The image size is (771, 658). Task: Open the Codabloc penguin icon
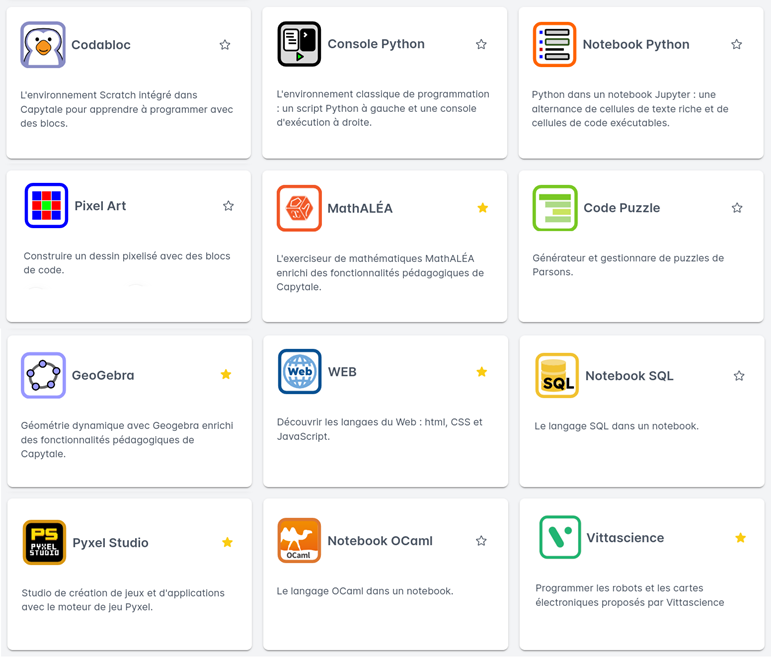click(x=43, y=45)
